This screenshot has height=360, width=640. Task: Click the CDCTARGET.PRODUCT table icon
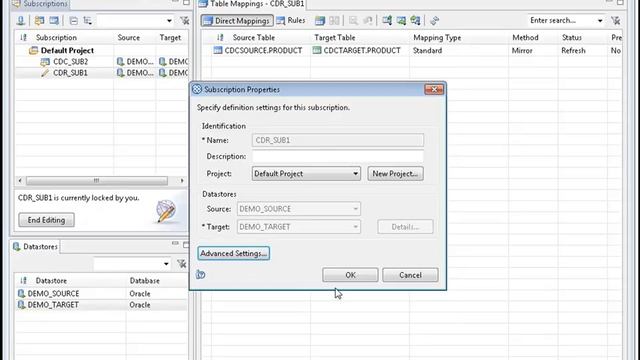tap(317, 50)
